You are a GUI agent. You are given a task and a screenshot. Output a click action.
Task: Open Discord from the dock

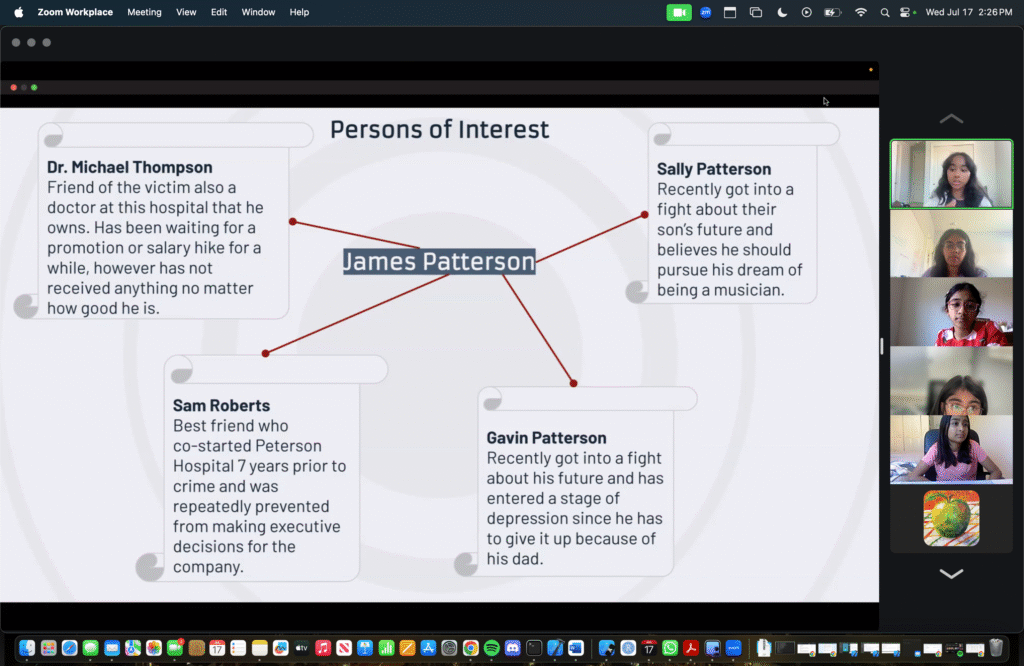(512, 648)
